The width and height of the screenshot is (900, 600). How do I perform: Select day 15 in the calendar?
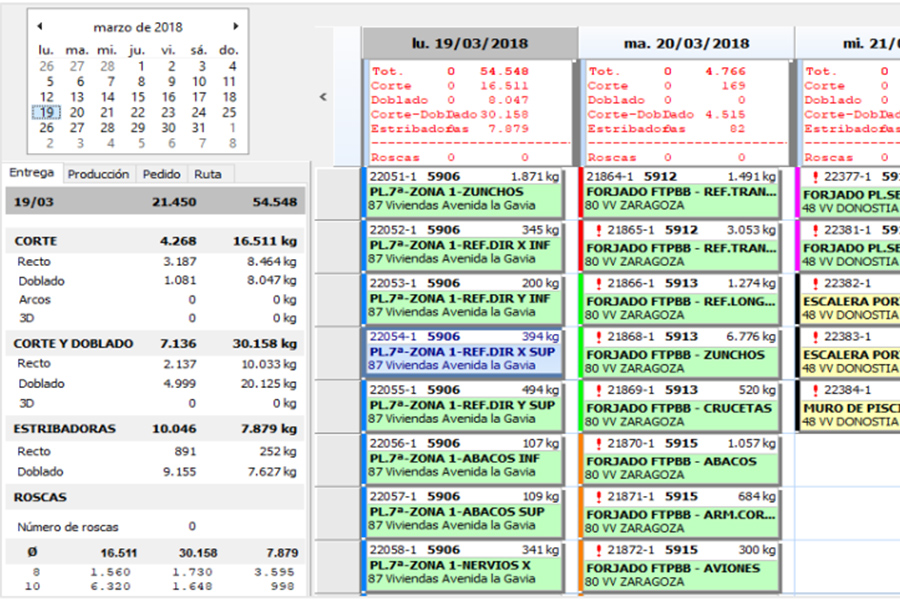[138, 96]
